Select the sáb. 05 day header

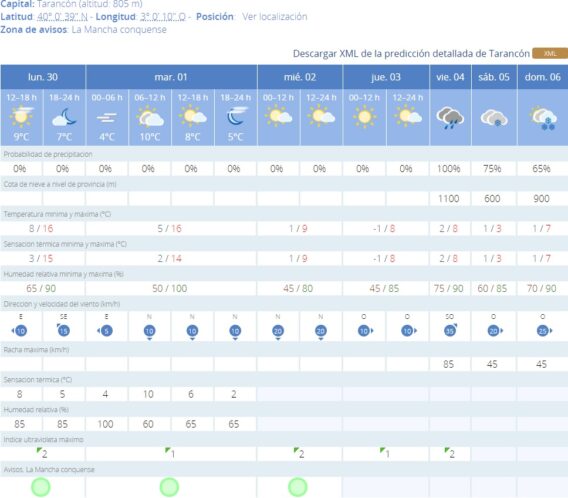point(494,77)
